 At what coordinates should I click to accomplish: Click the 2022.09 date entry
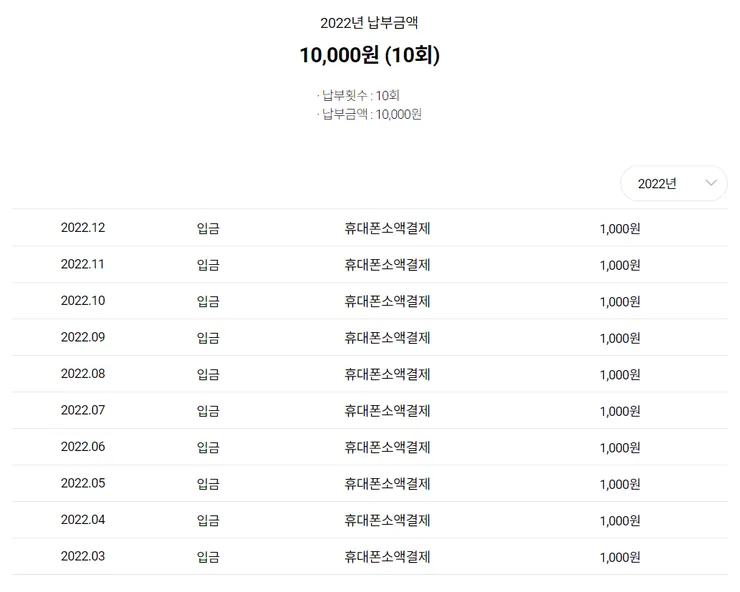[83, 338]
